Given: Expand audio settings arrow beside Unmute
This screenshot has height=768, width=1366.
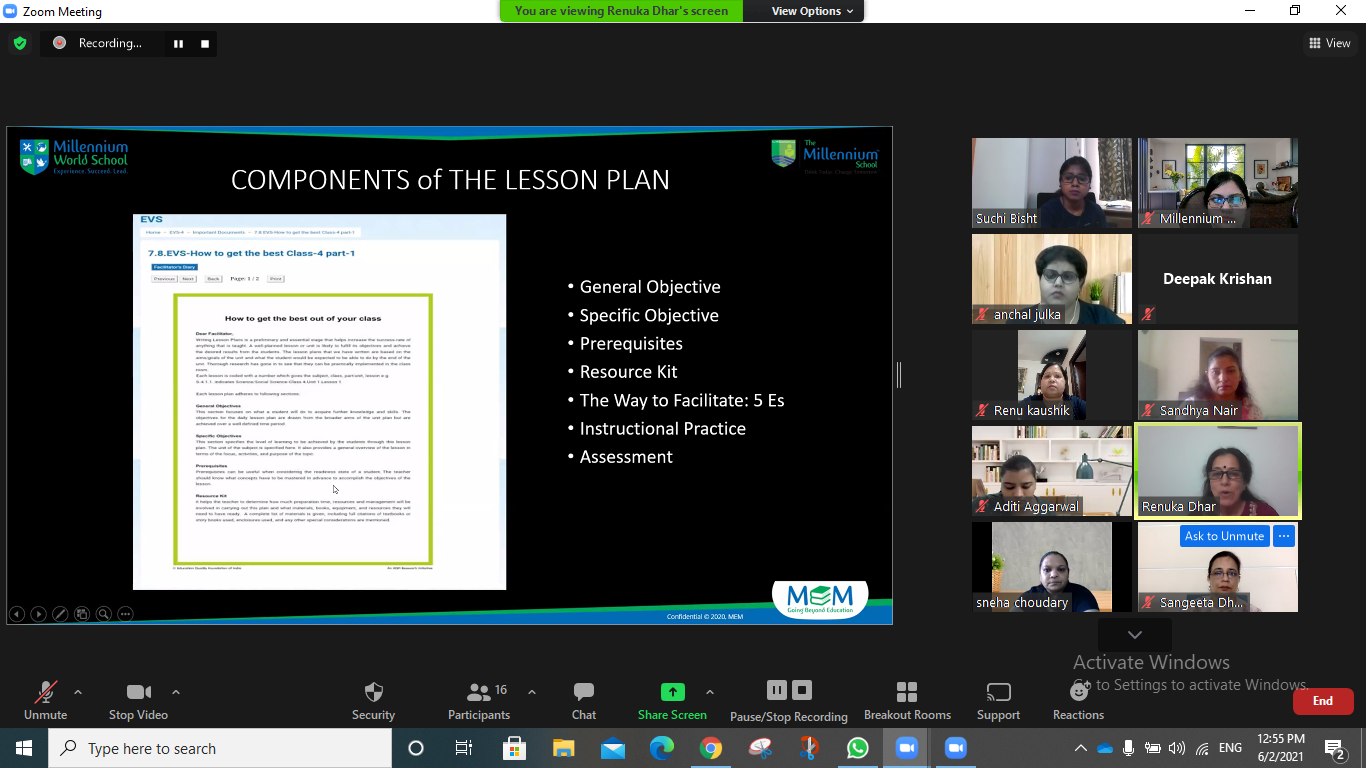Looking at the screenshot, I should (78, 691).
